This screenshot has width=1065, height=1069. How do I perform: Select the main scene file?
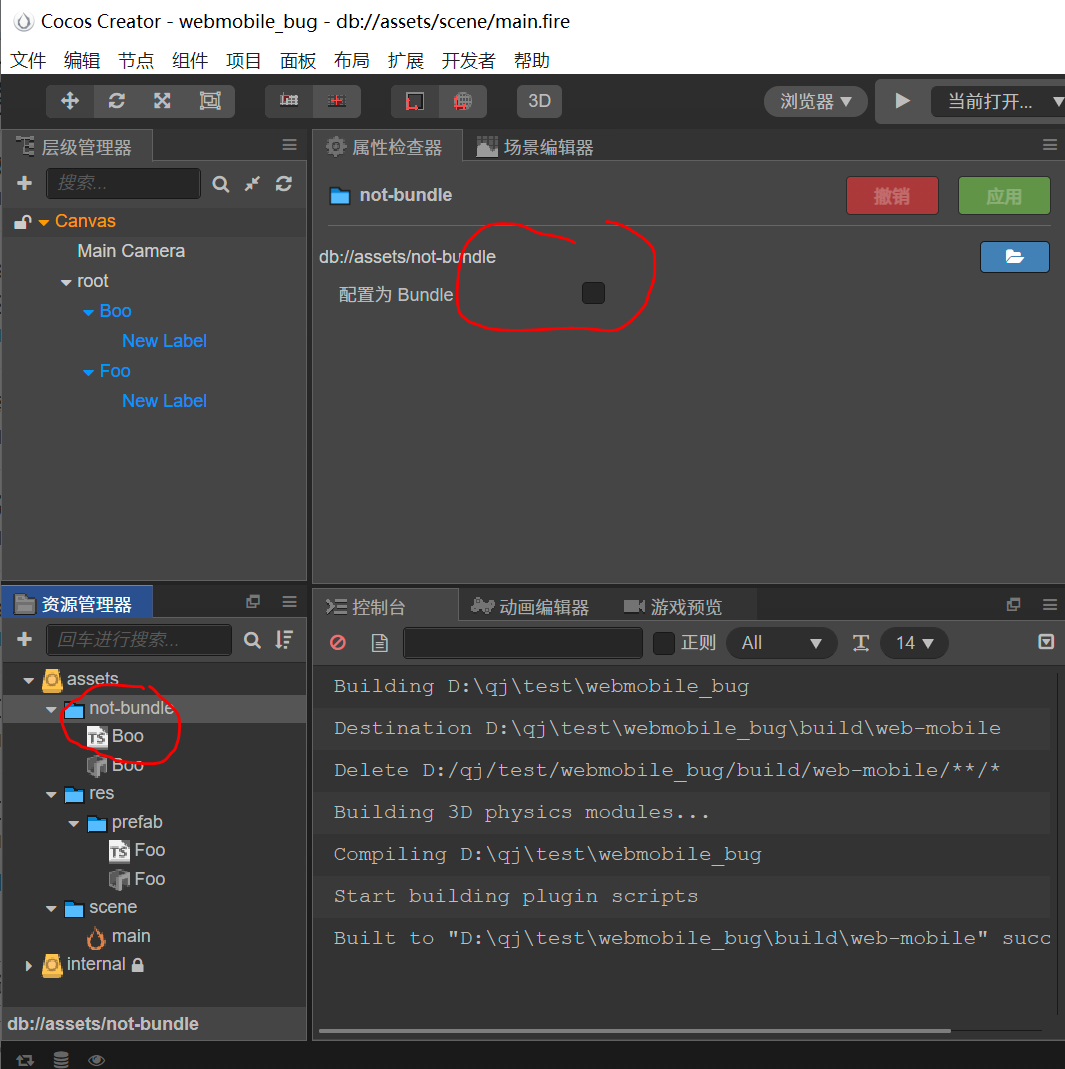pyautogui.click(x=119, y=937)
